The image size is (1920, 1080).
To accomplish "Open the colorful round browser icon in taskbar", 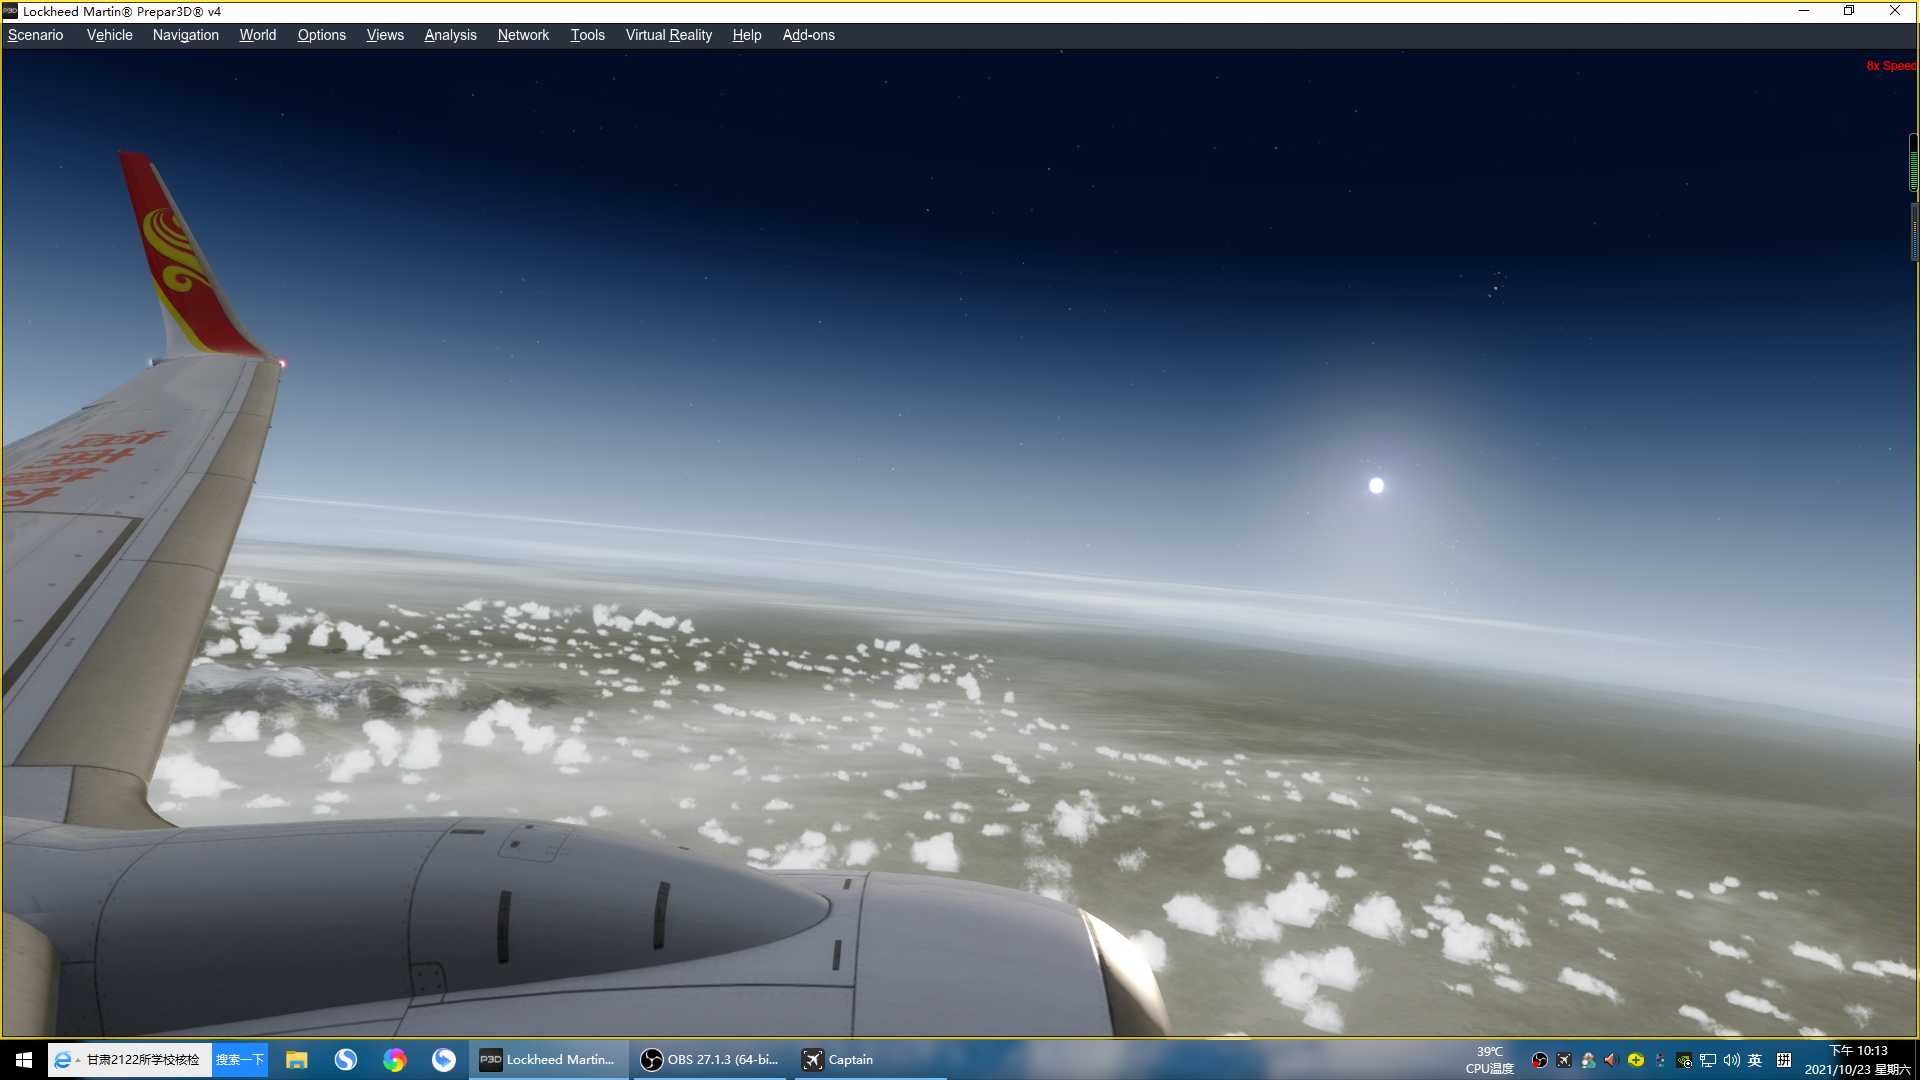I will pos(395,1060).
